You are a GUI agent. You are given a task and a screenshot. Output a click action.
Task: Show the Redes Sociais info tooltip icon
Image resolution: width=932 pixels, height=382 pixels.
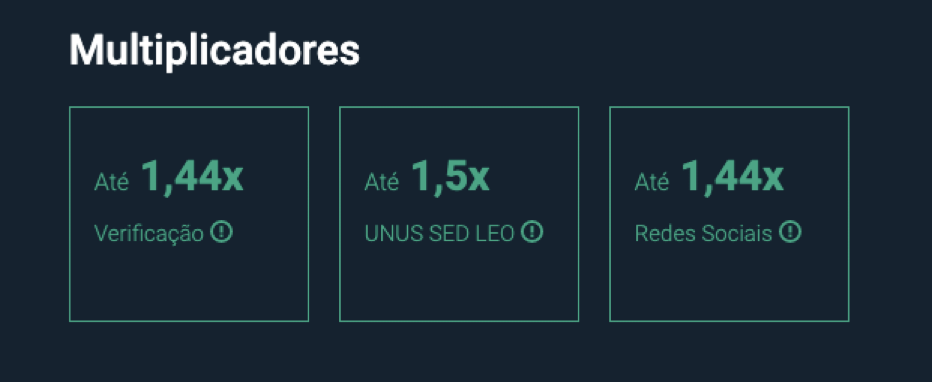click(x=791, y=232)
